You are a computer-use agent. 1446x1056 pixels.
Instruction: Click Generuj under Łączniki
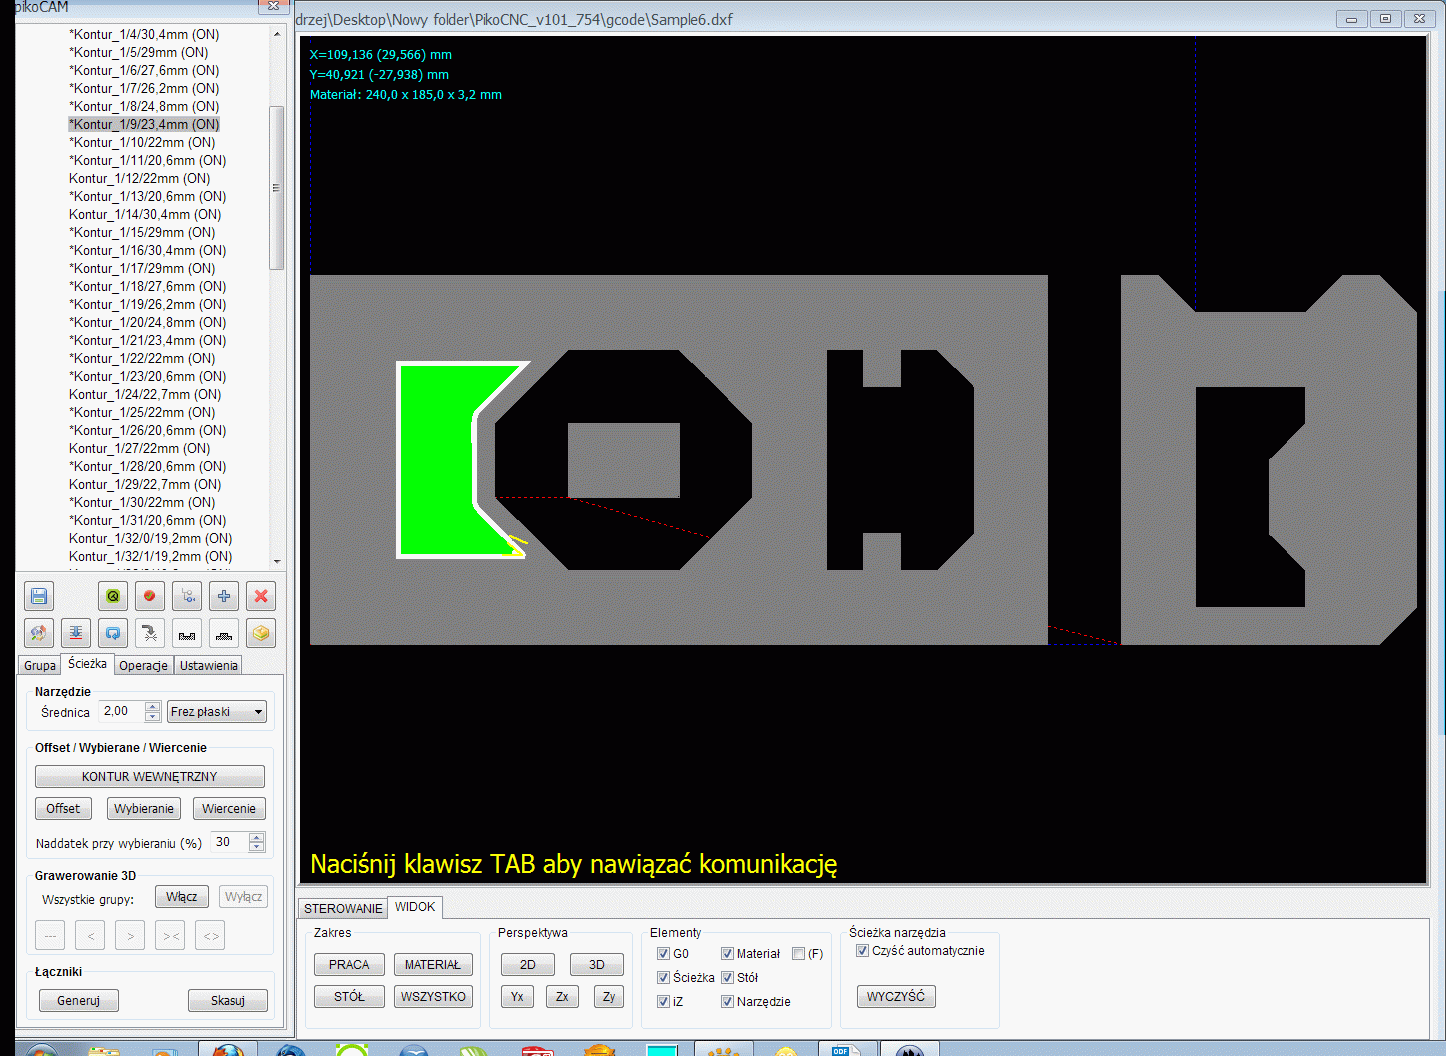click(79, 1001)
